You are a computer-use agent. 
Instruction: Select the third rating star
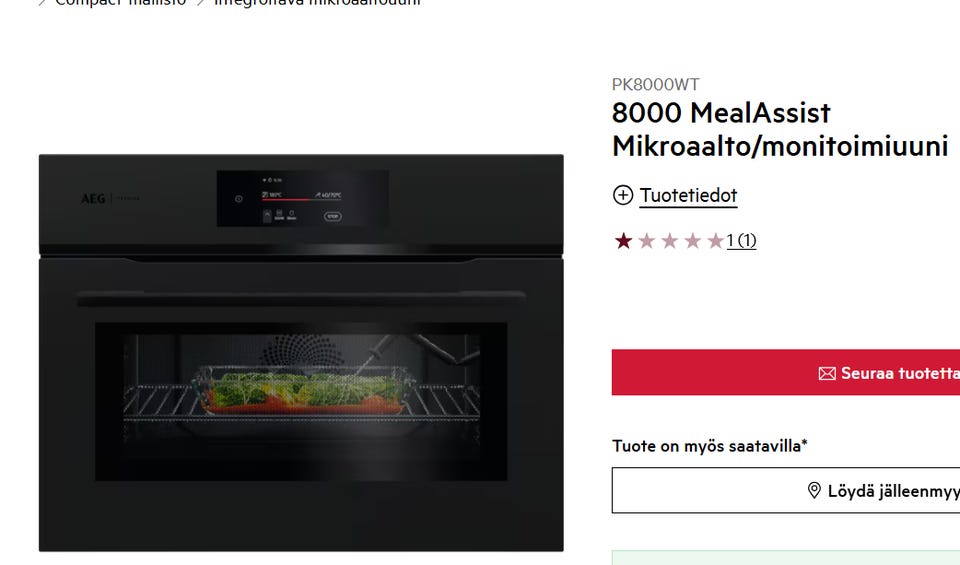[x=670, y=241]
